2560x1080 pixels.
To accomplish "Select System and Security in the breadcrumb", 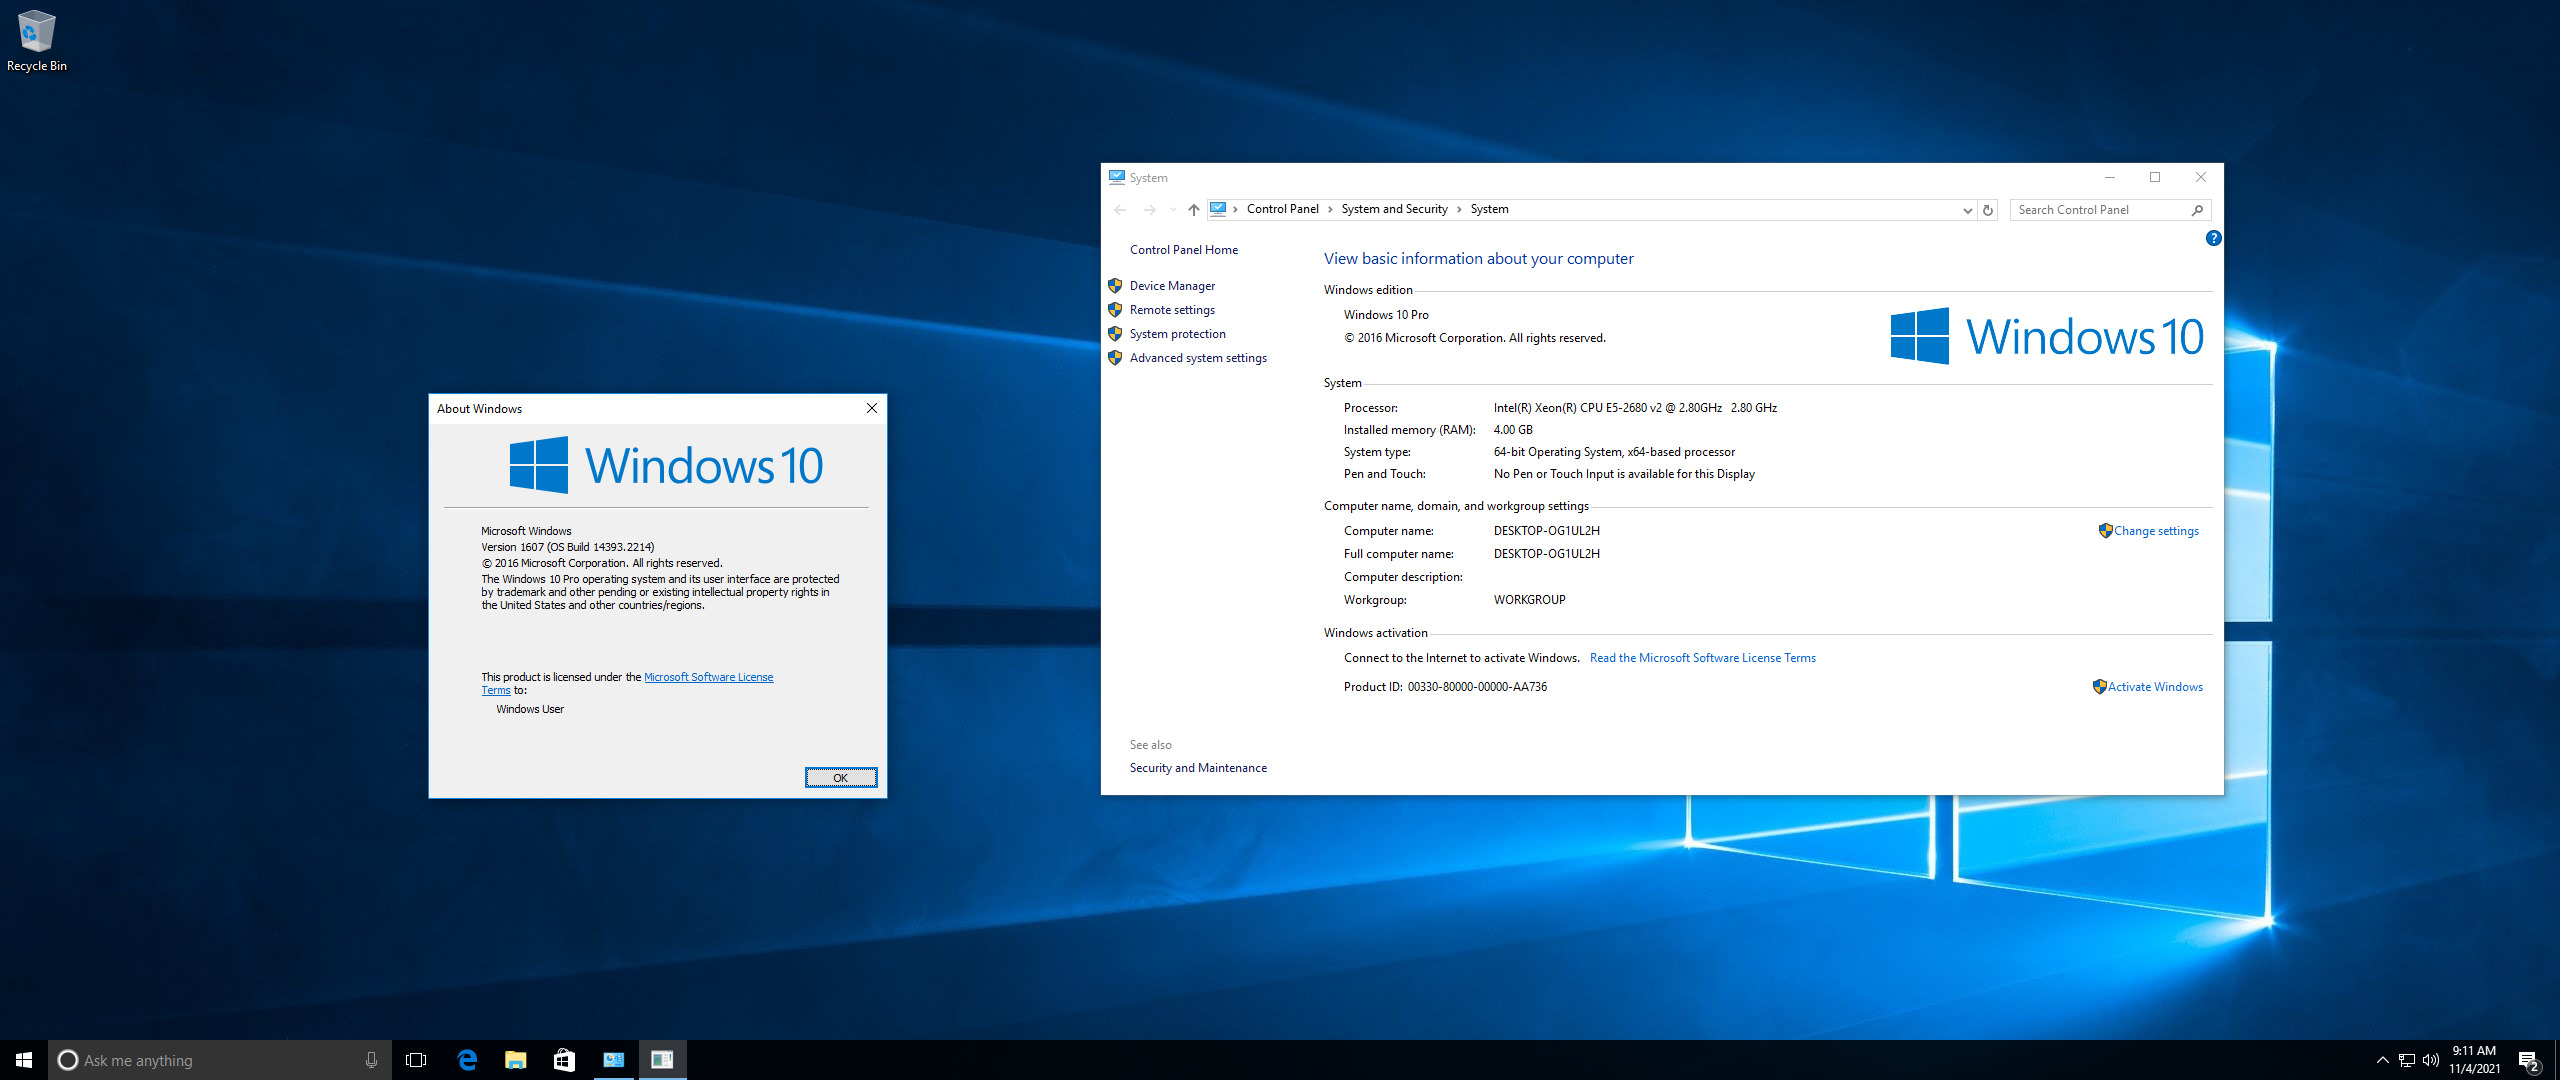I will pyautogui.click(x=1394, y=209).
